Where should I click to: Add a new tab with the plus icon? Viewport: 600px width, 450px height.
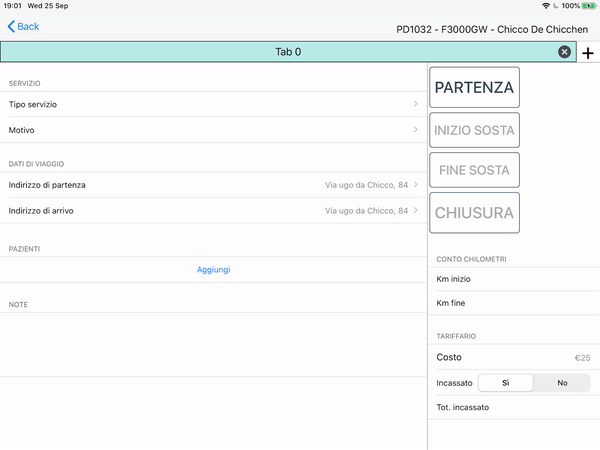588,53
